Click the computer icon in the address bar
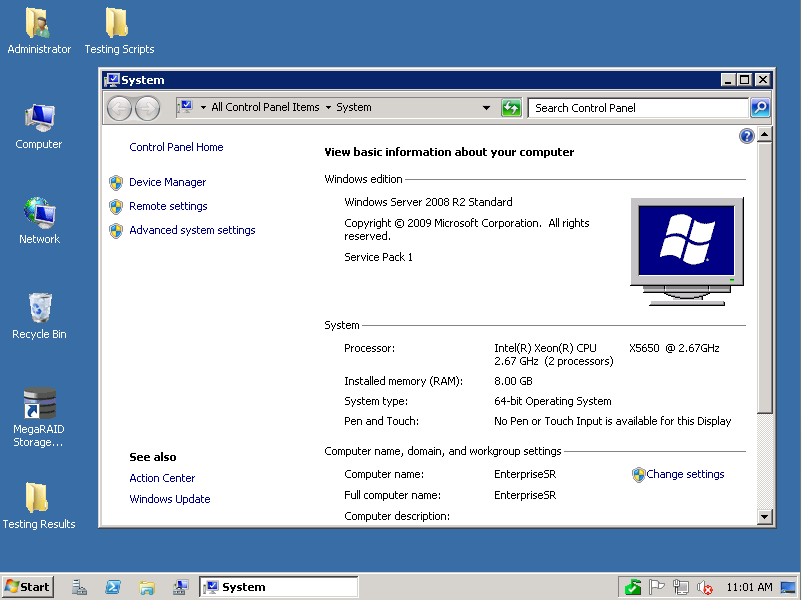The width and height of the screenshot is (802, 600). coord(186,107)
